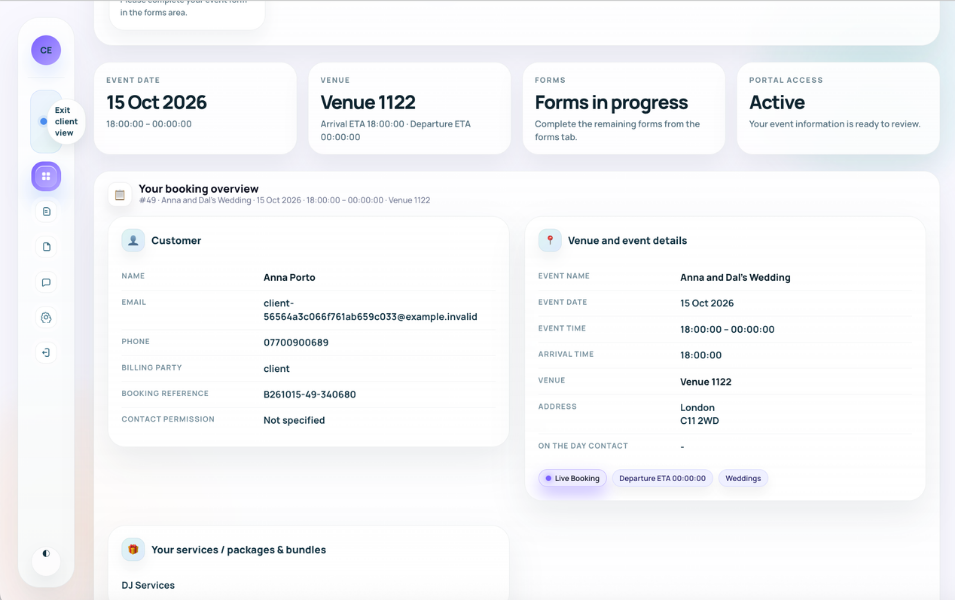Click the client email address value
955x600 pixels.
(x=370, y=310)
